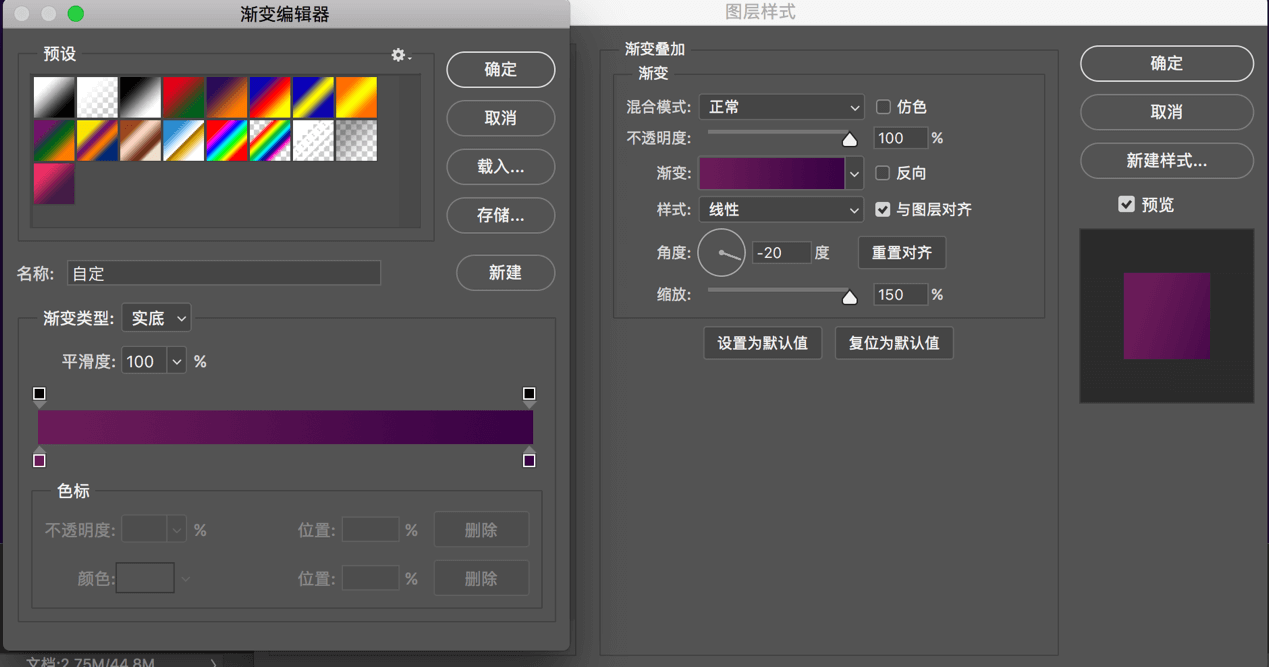Screen dimensions: 1269x667
Task: Click the 名称 name input field
Action: coord(224,273)
